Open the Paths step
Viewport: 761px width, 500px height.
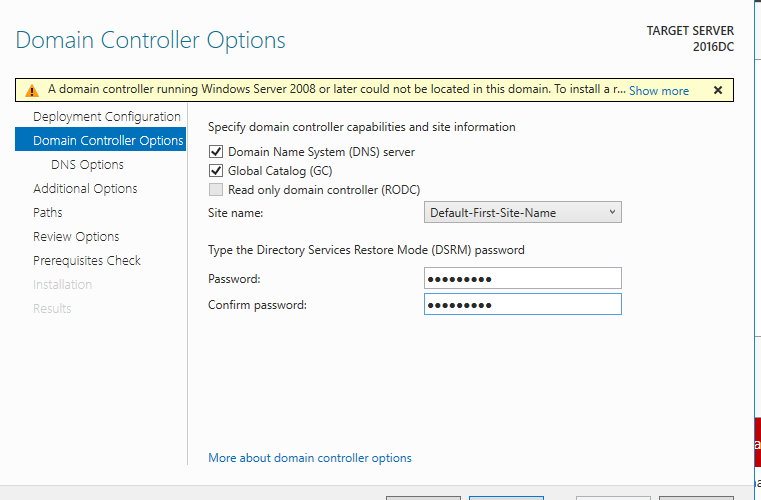47,213
